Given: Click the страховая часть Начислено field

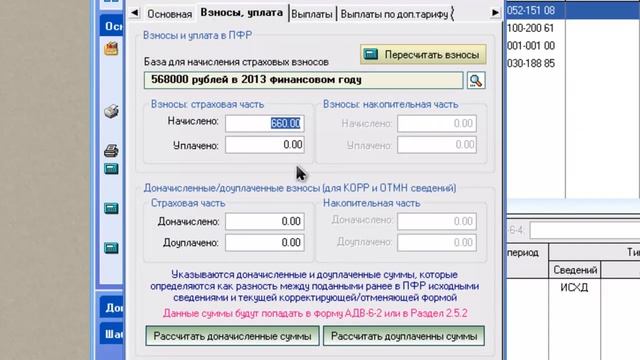Looking at the screenshot, I should 264,123.
